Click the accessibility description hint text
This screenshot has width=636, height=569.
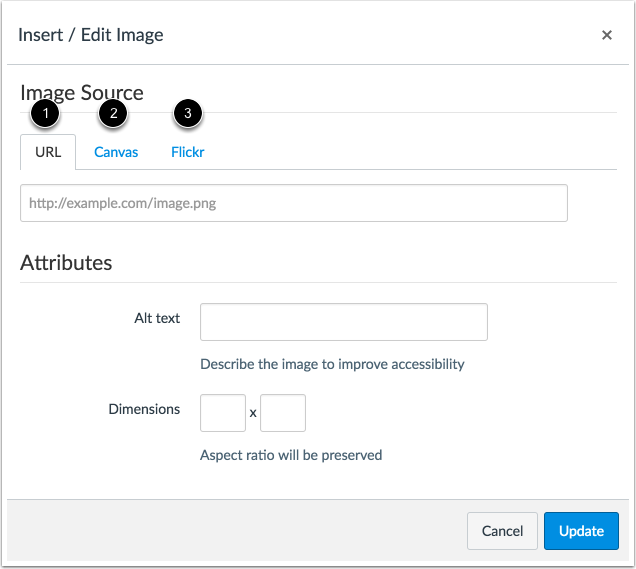pyautogui.click(x=332, y=364)
